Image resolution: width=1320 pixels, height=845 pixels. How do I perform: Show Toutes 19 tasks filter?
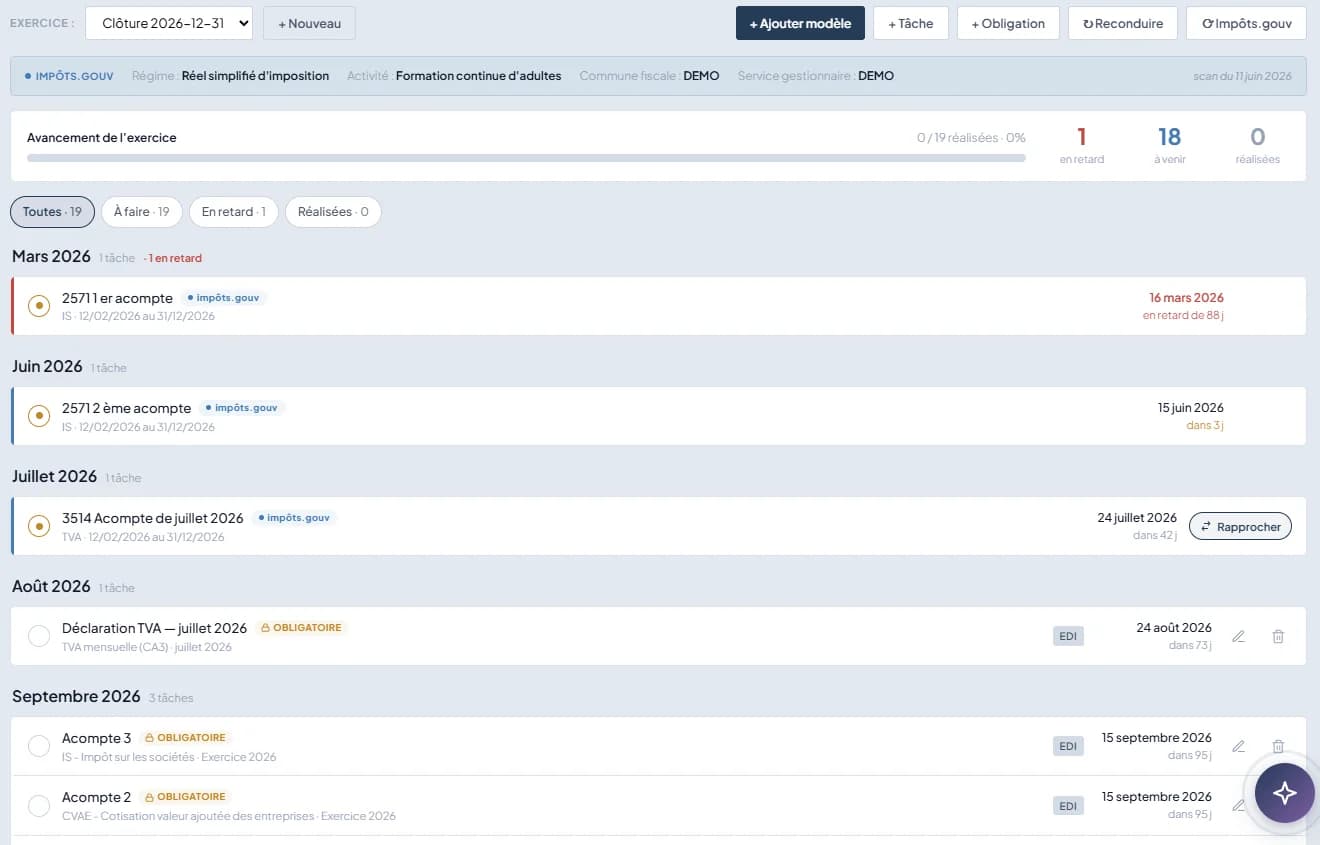click(52, 212)
